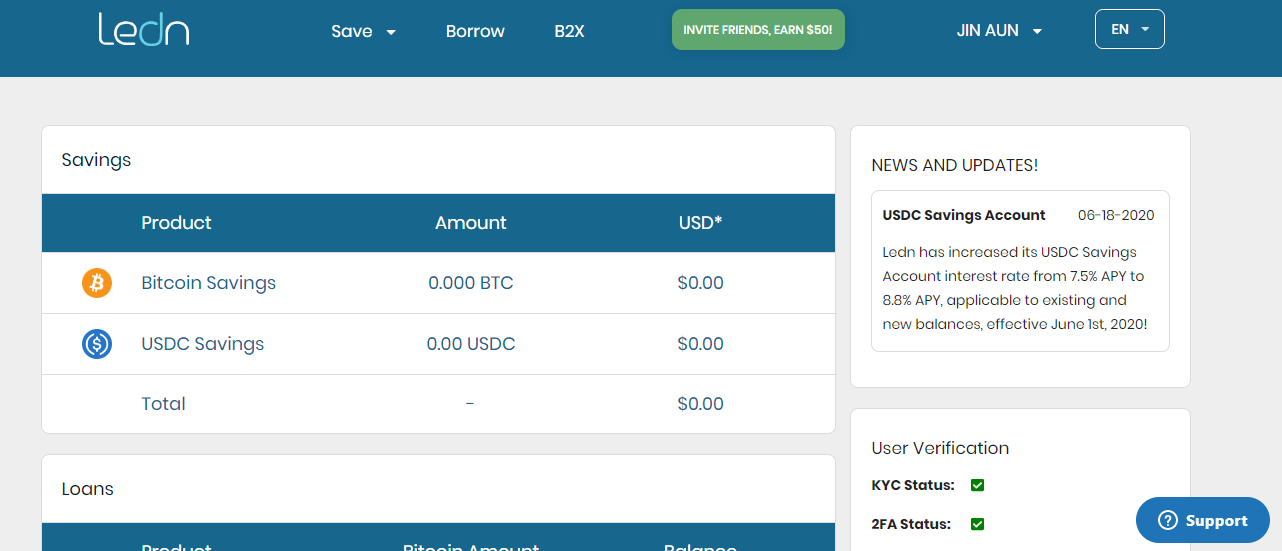1282x551 pixels.
Task: Click the KYC Status checkbox
Action: click(x=978, y=485)
